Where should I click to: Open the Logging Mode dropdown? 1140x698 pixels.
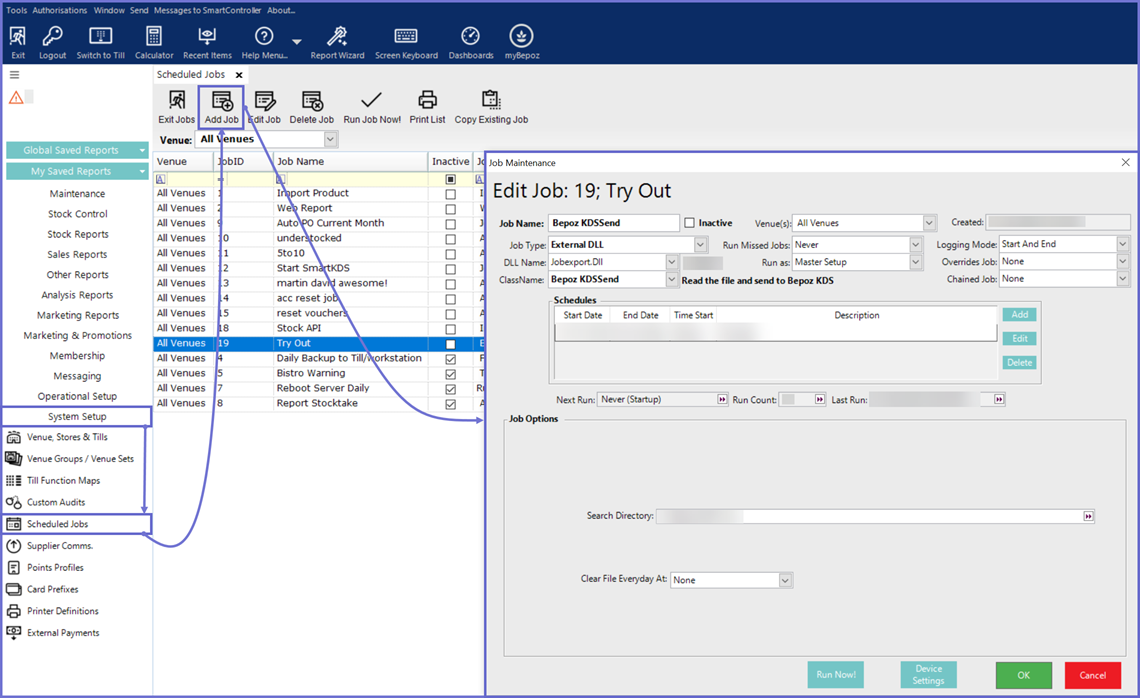(1122, 244)
